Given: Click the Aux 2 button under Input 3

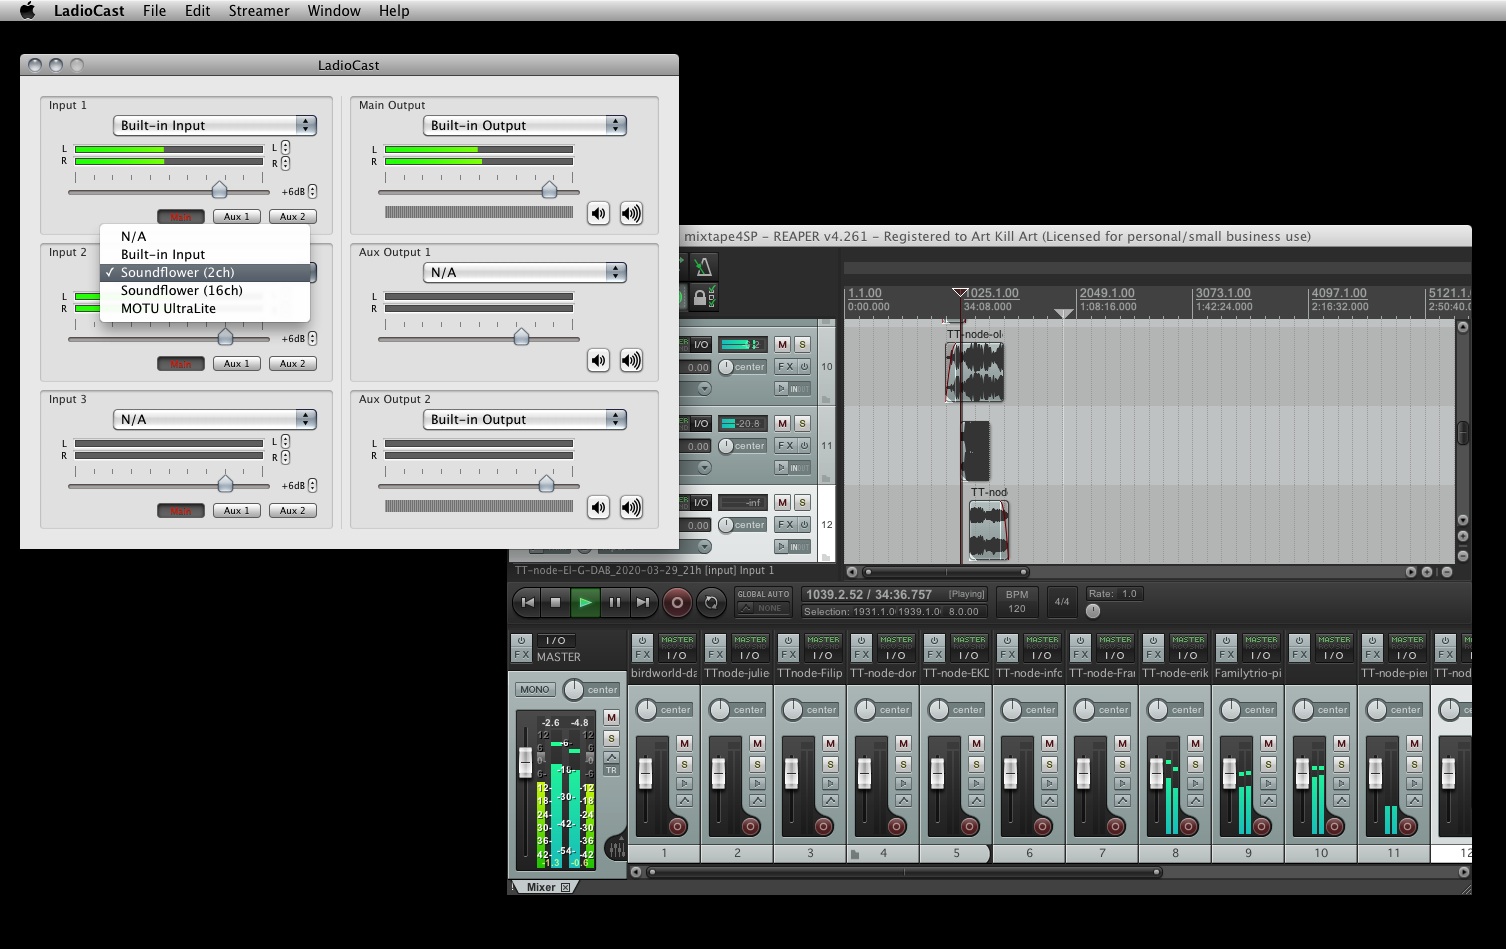Looking at the screenshot, I should coord(292,510).
